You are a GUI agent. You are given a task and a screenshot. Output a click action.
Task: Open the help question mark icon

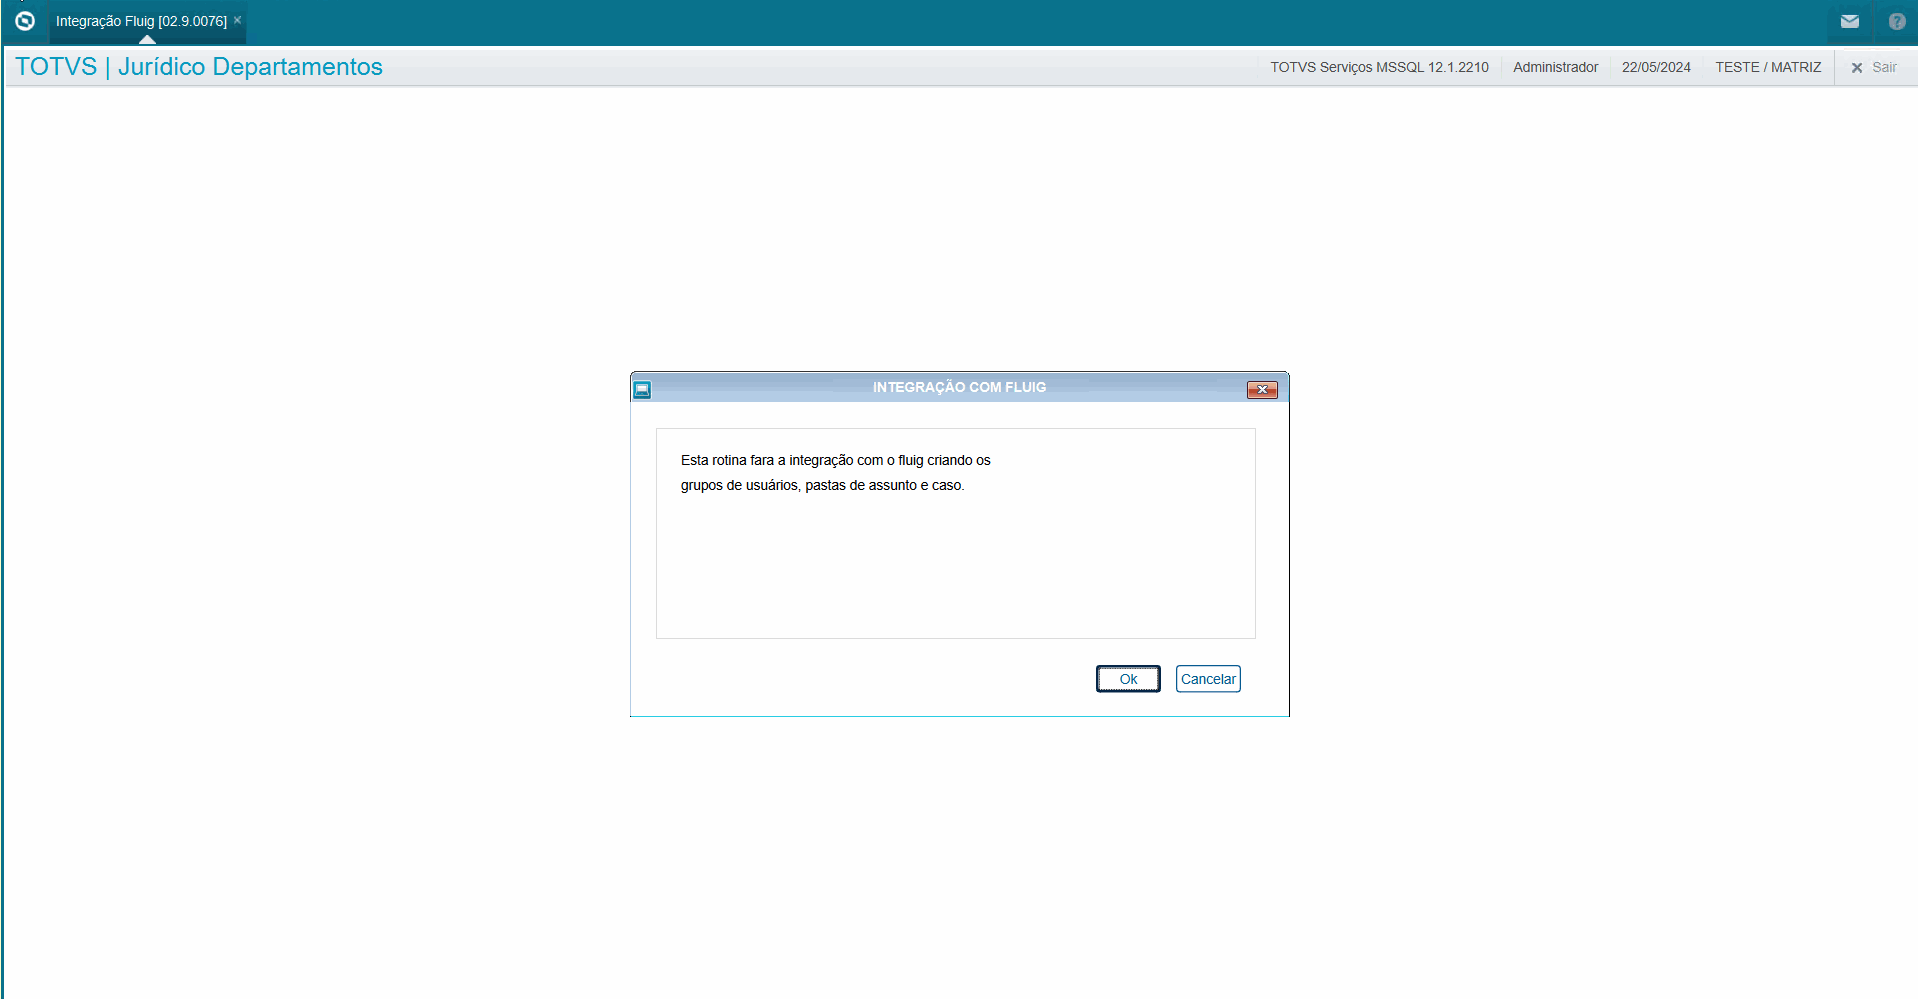click(1897, 21)
